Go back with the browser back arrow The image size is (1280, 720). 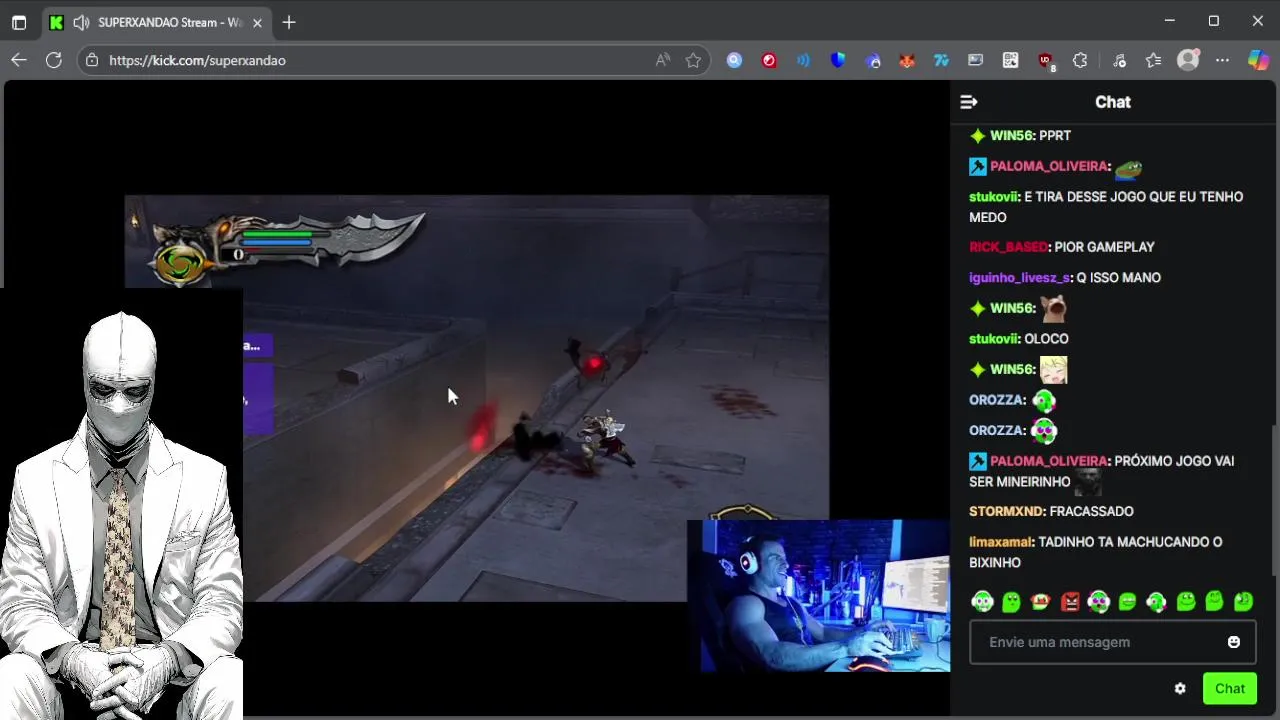pyautogui.click(x=19, y=60)
